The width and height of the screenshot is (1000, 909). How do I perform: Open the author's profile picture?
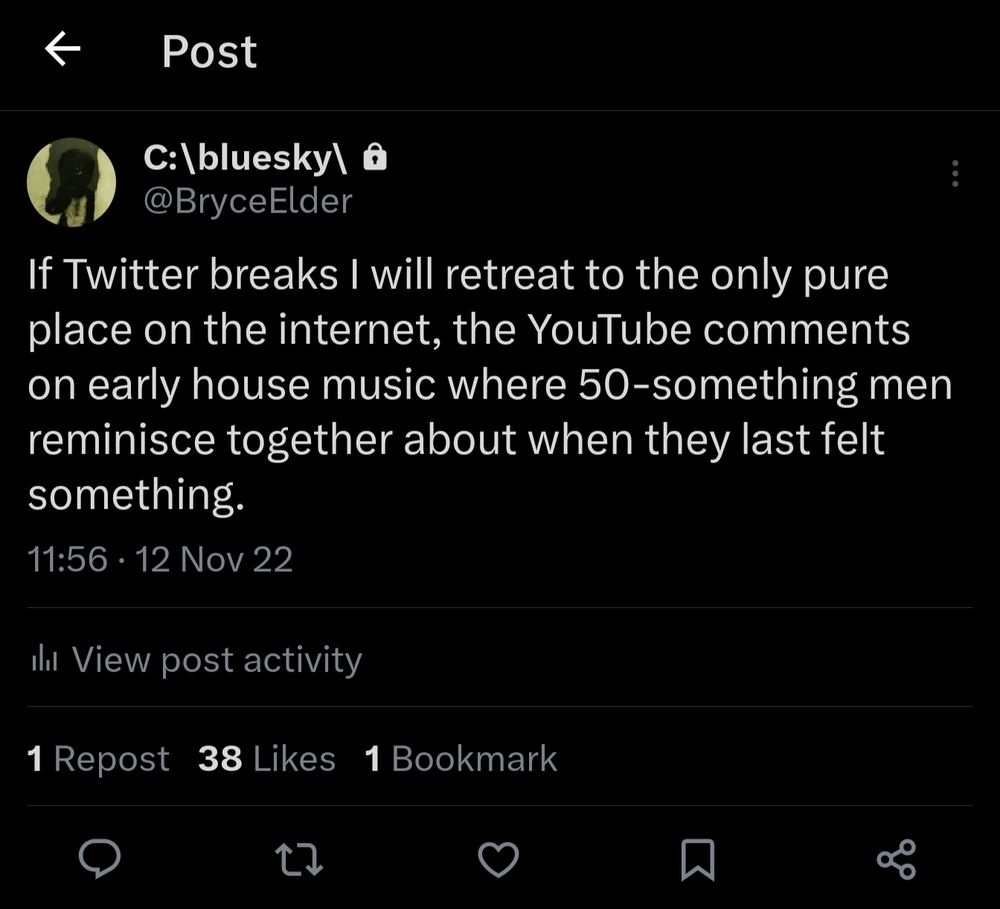(71, 182)
